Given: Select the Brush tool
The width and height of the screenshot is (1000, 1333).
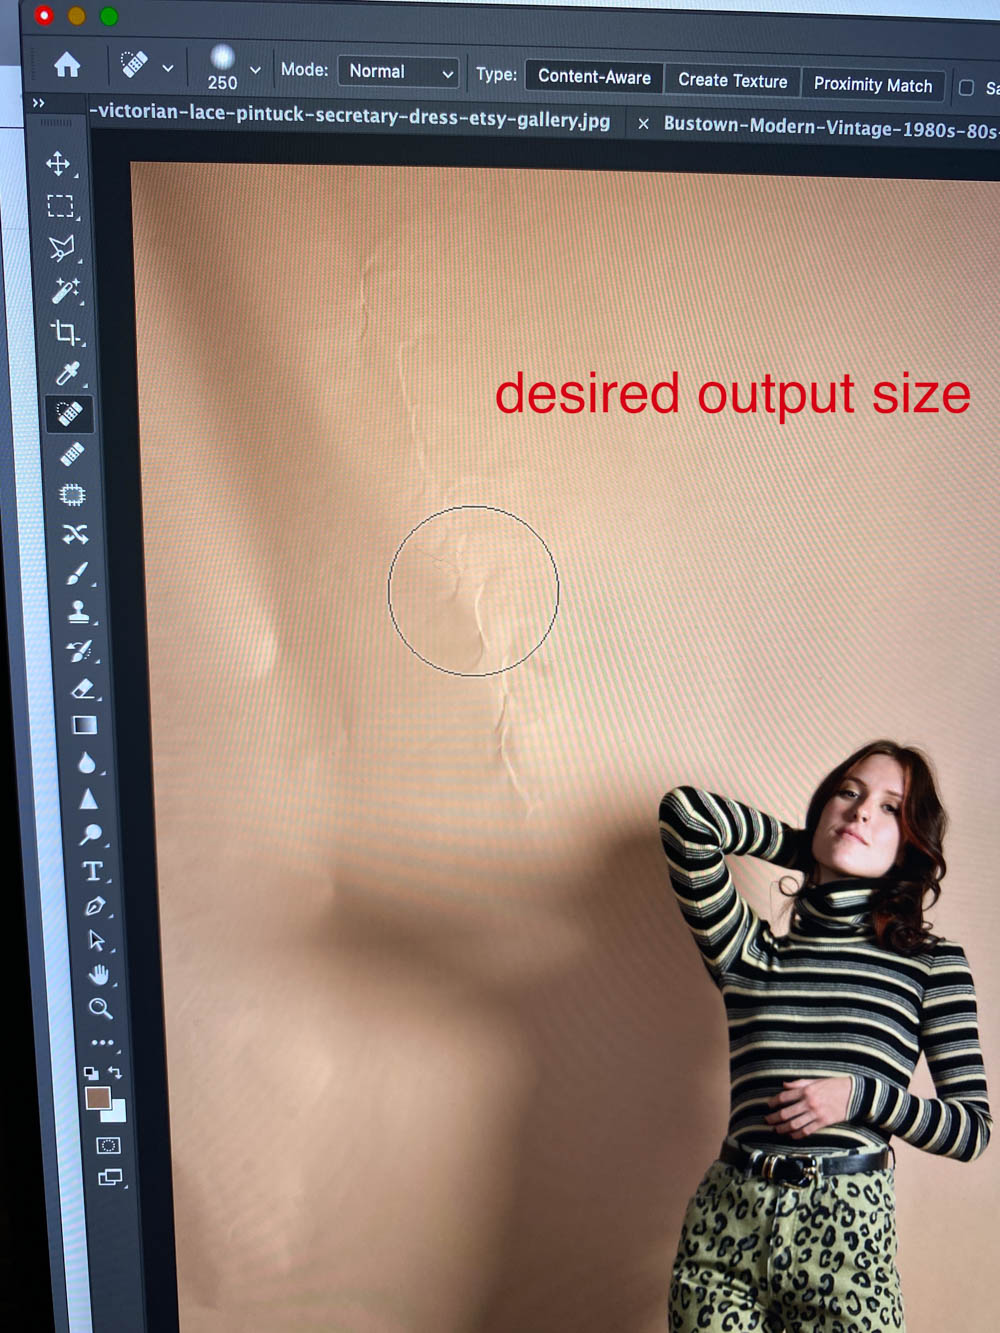Looking at the screenshot, I should (77, 574).
